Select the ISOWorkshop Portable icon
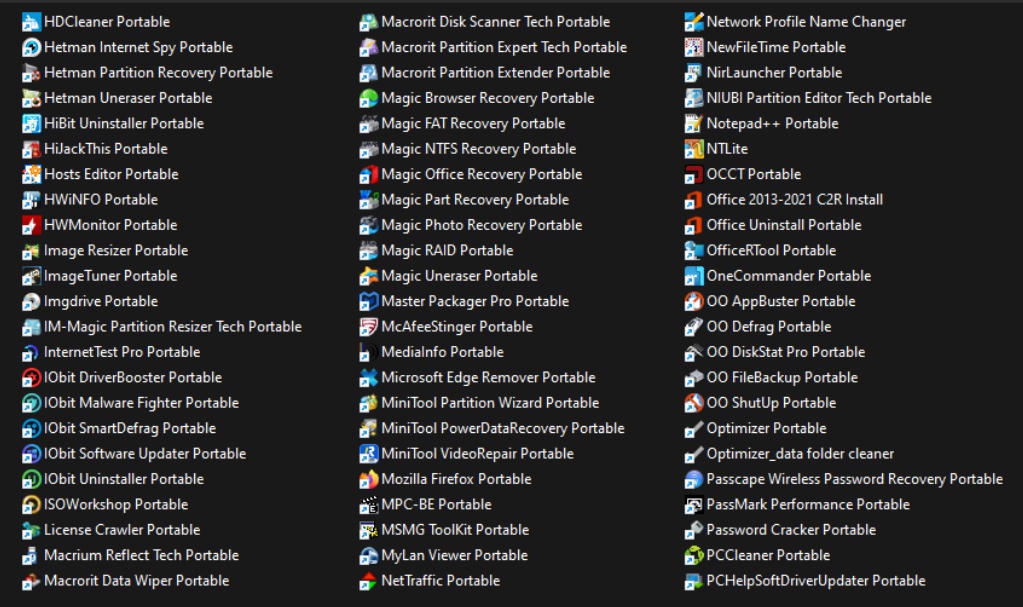 coord(31,505)
